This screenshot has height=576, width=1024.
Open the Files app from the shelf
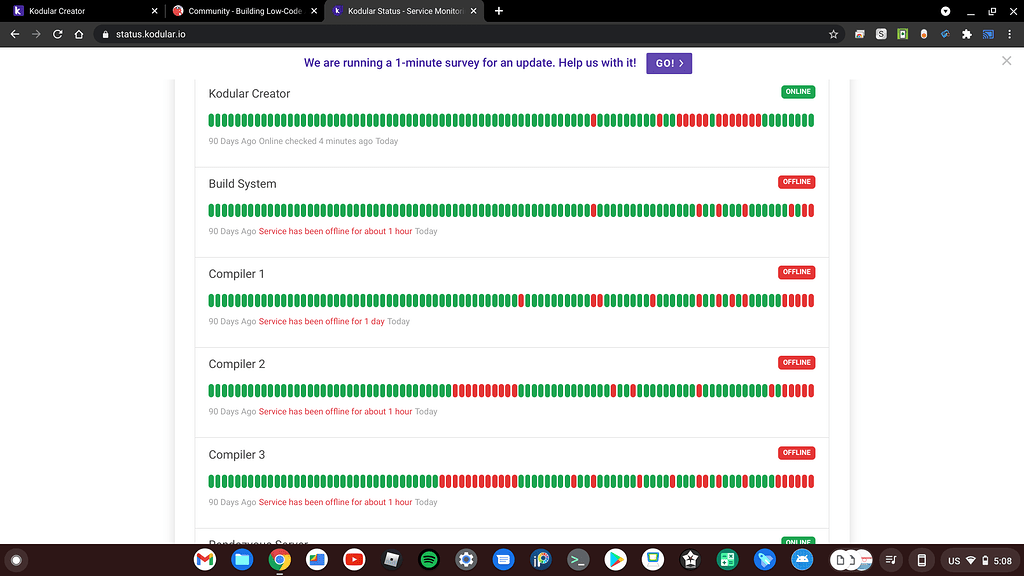tap(242, 560)
